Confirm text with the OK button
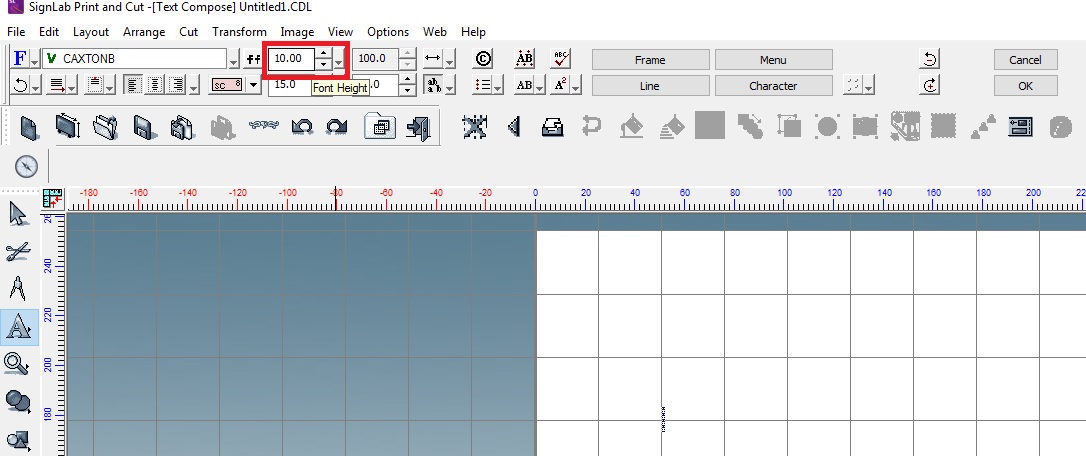1086x456 pixels. 1025,86
